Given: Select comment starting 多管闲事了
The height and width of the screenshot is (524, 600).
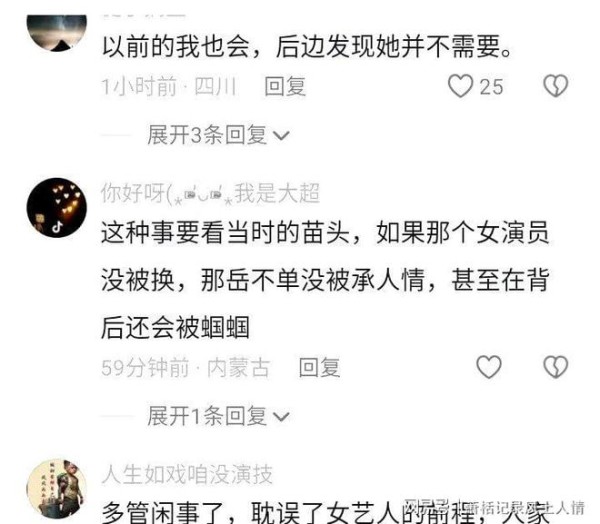Looking at the screenshot, I should click(325, 512).
